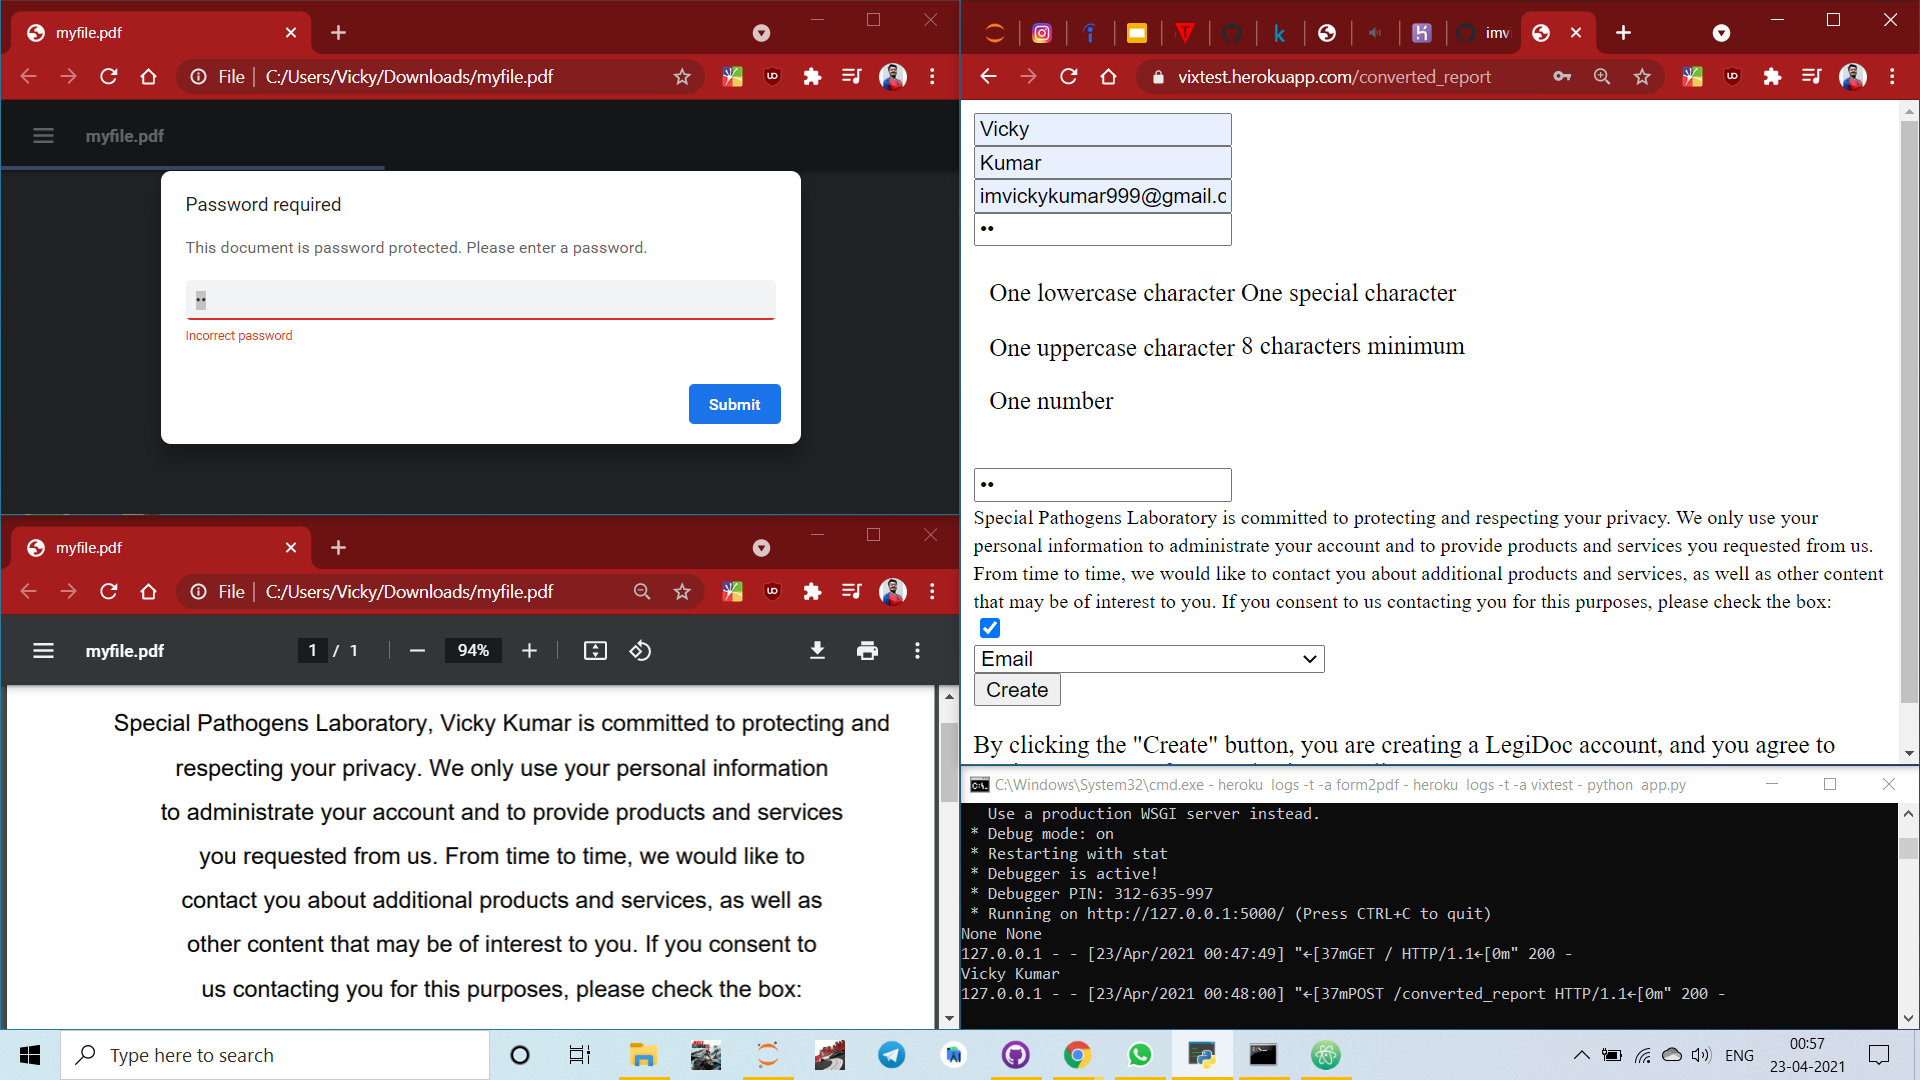Image resolution: width=1920 pixels, height=1080 pixels.
Task: Show hidden system tray icons
Action: click(1581, 1055)
